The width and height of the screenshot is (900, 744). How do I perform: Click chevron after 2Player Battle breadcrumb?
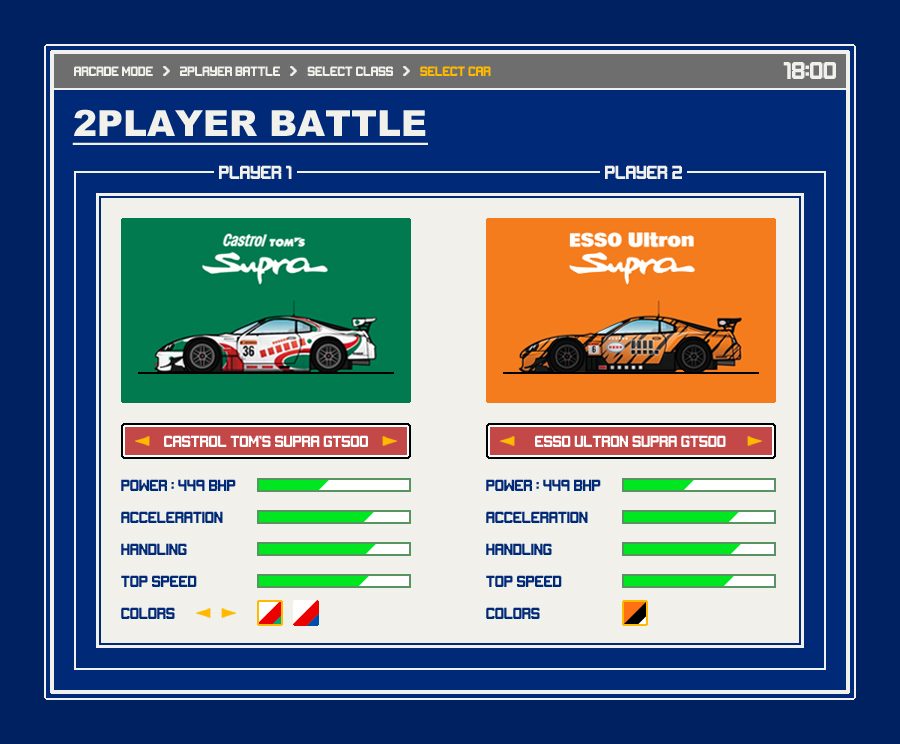293,71
